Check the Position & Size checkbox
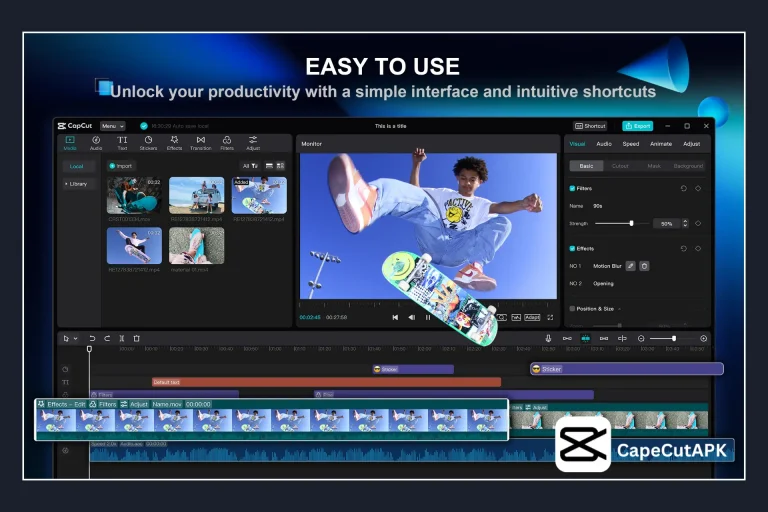768x512 pixels. [x=572, y=309]
